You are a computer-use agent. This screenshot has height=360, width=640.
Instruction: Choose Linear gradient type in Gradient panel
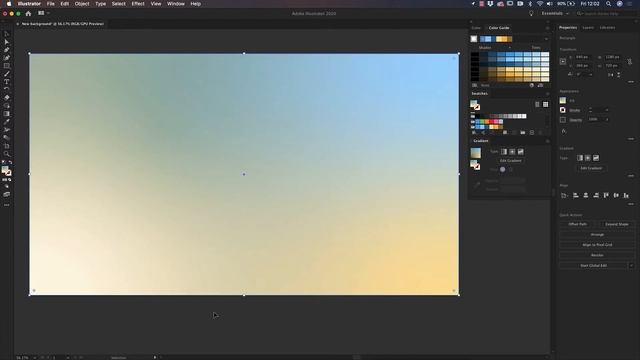point(504,152)
